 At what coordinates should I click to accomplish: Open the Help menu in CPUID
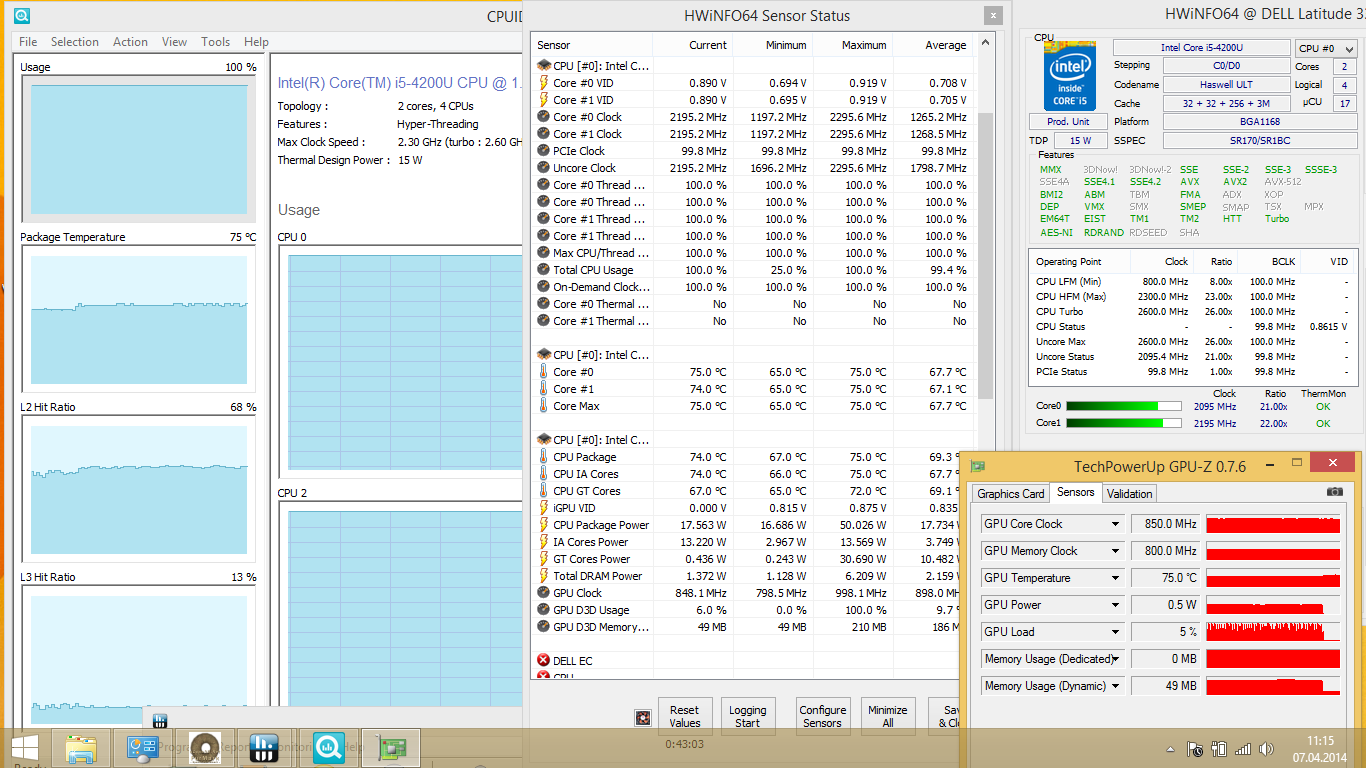click(256, 42)
